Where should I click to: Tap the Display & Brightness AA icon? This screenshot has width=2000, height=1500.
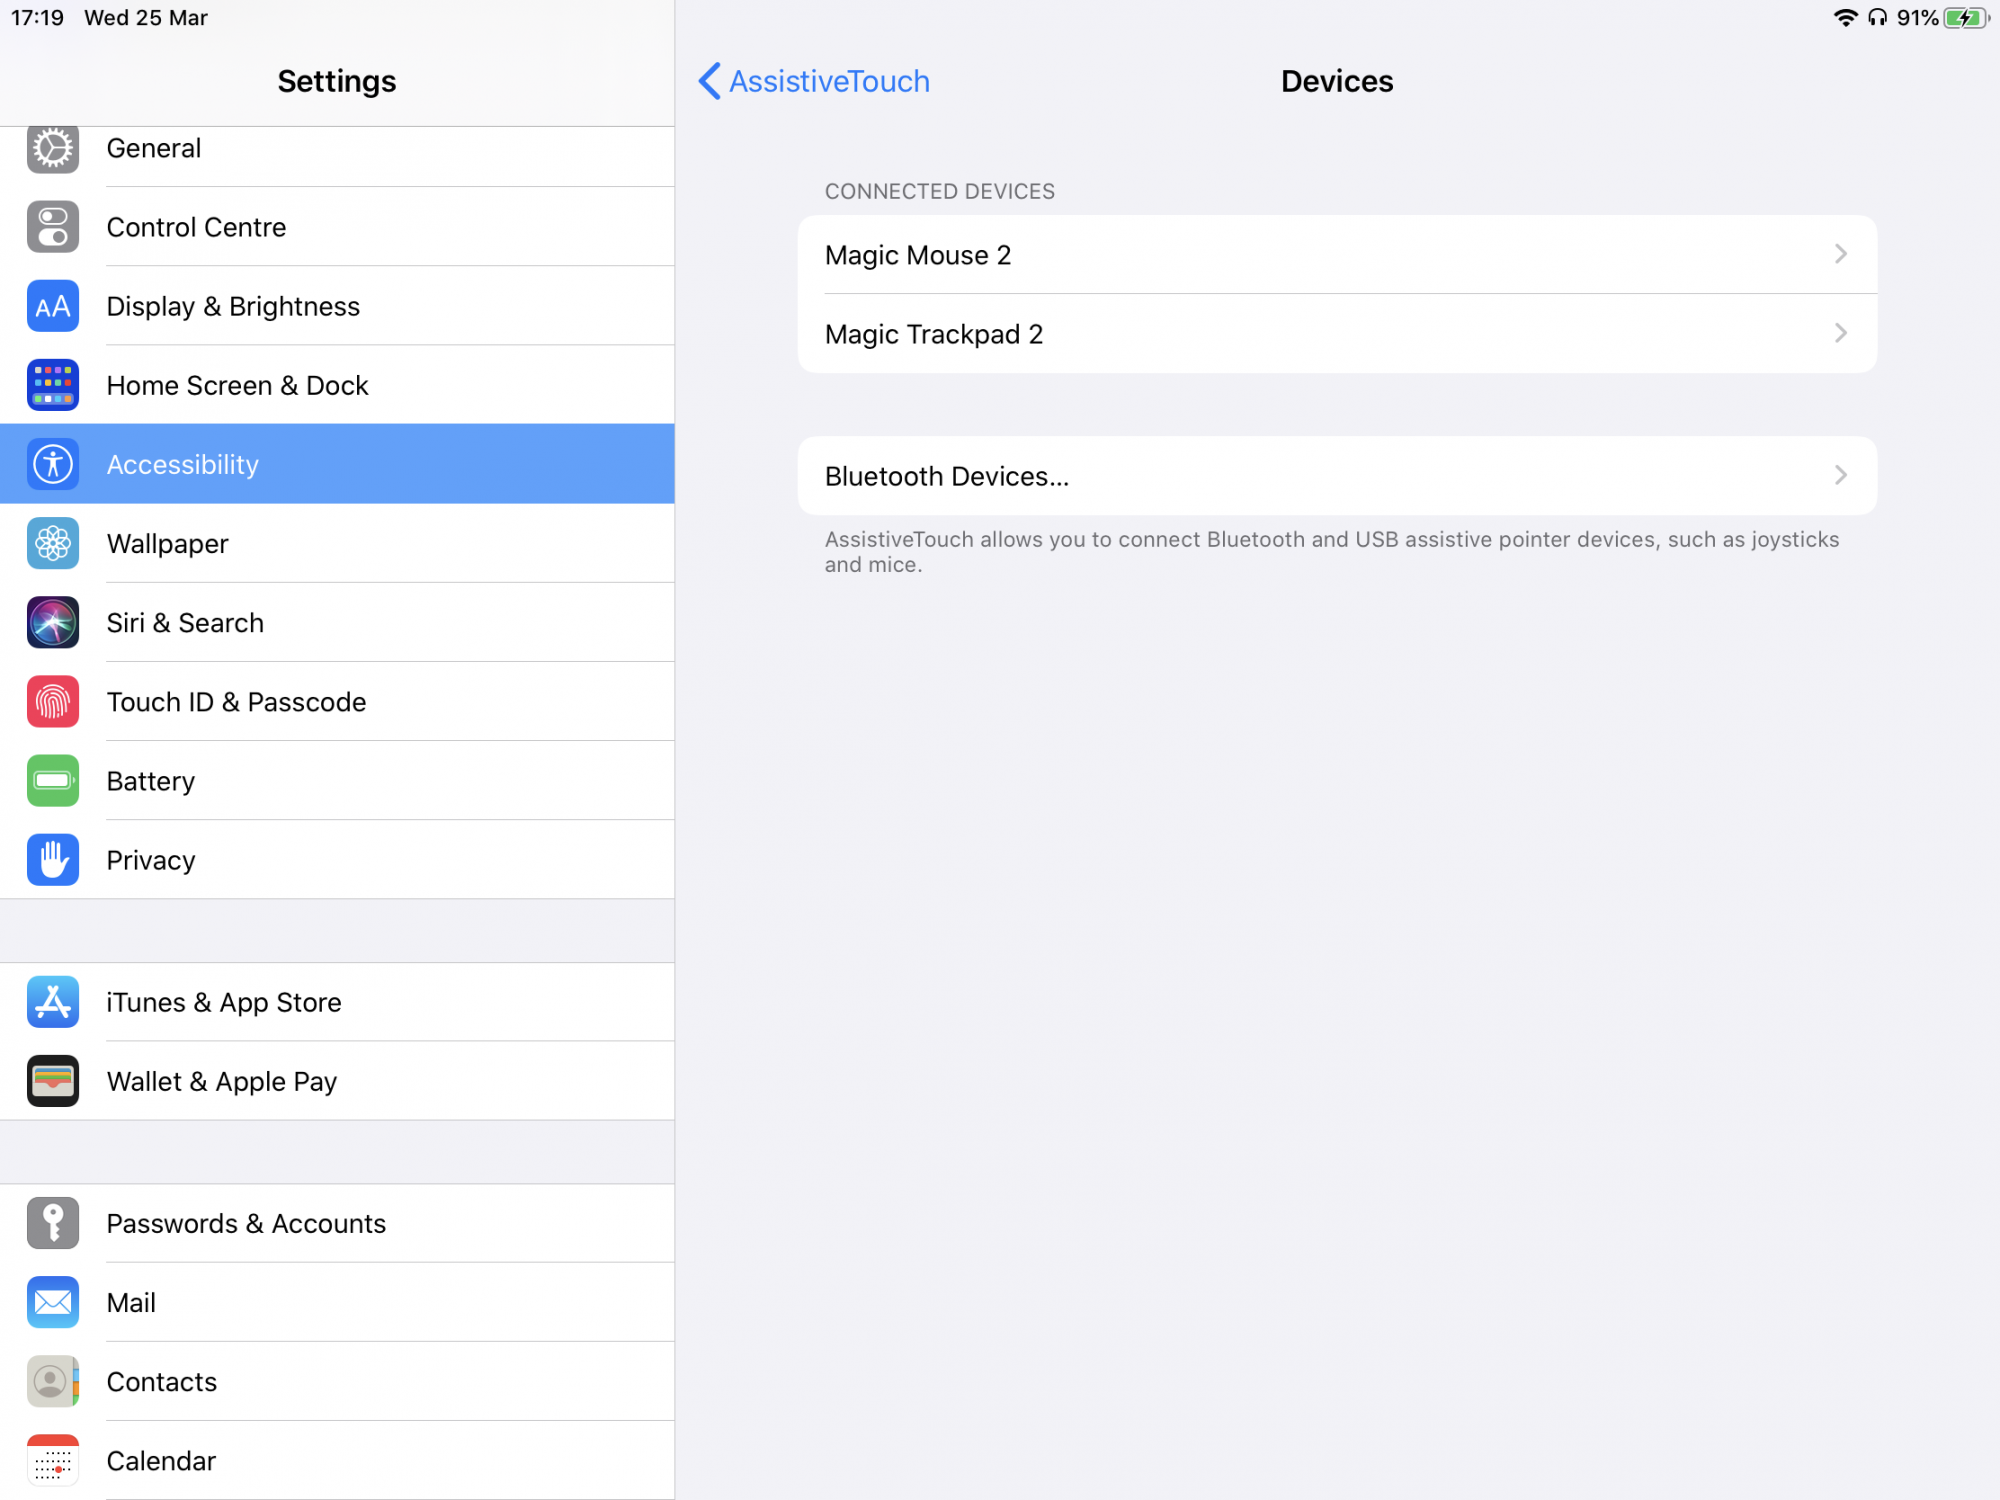(53, 306)
